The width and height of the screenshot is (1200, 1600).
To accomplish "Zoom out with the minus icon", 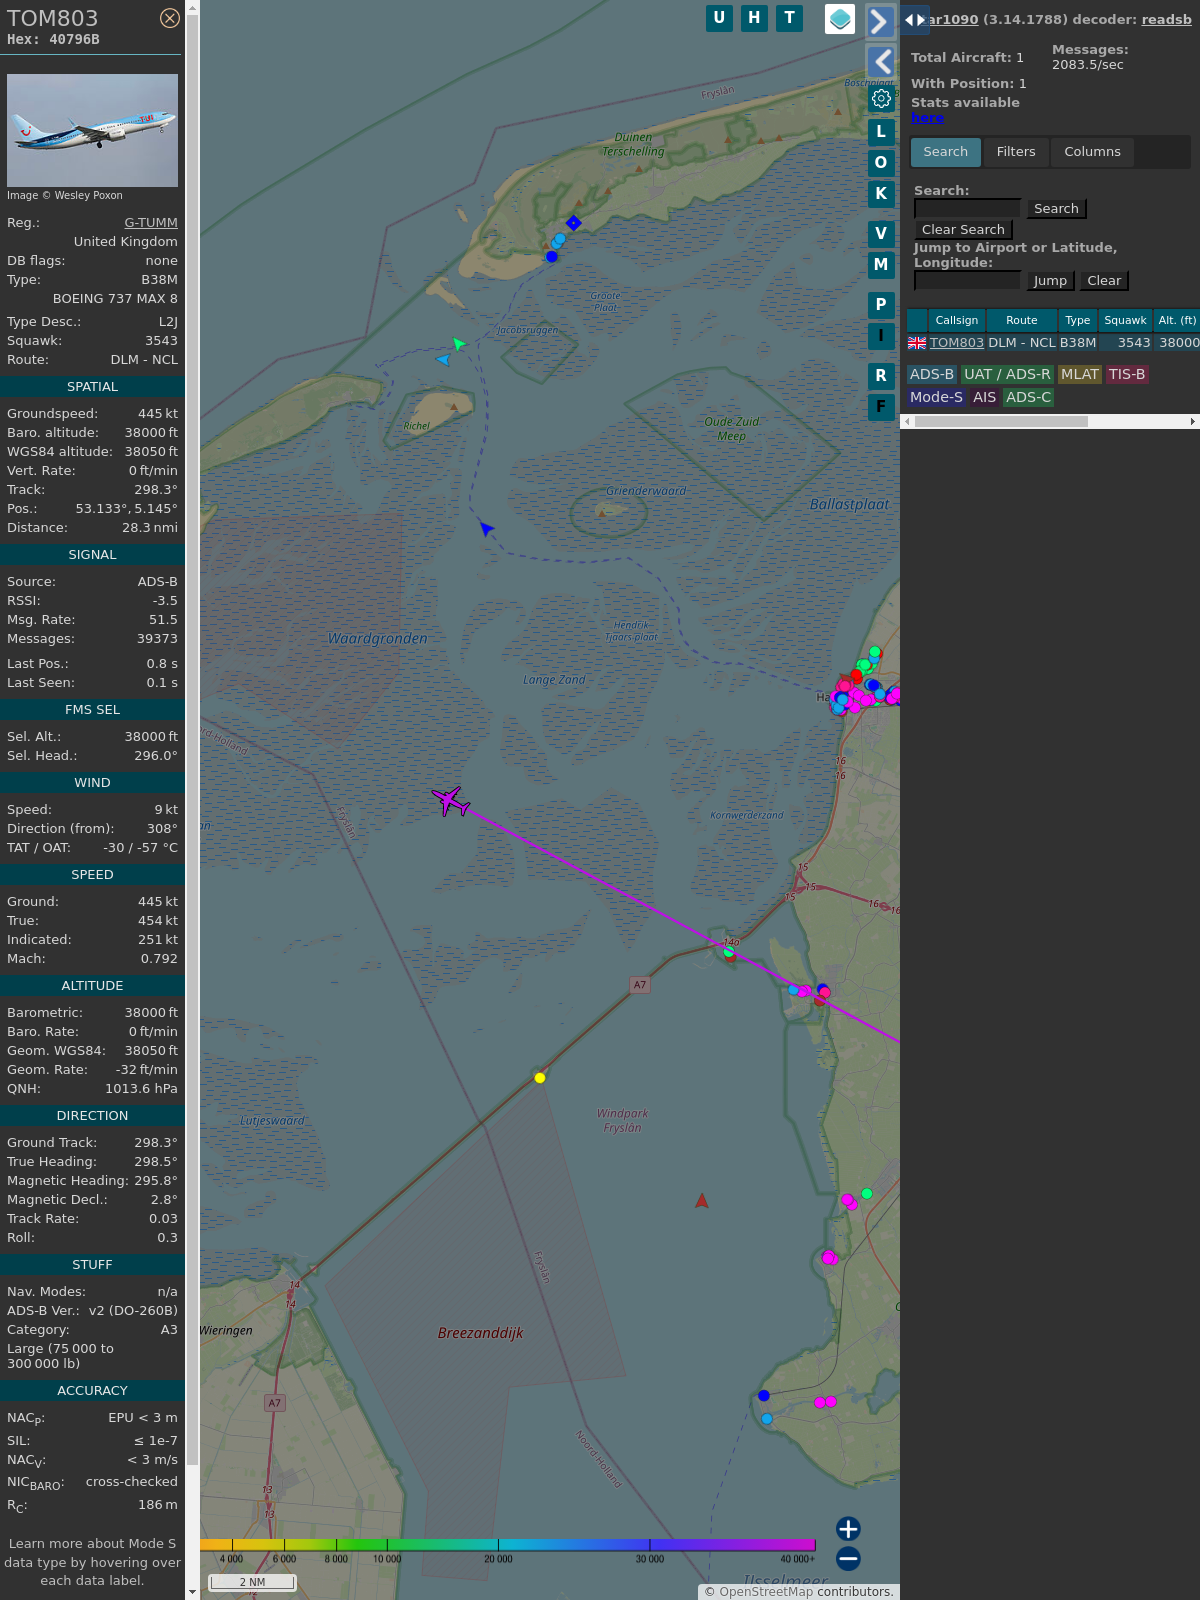I will [x=848, y=1558].
